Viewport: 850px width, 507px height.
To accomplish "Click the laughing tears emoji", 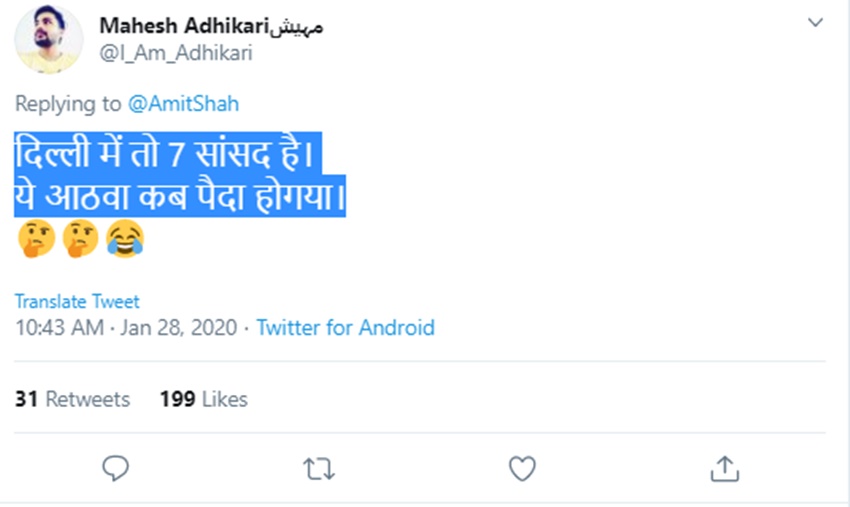I will [x=125, y=239].
